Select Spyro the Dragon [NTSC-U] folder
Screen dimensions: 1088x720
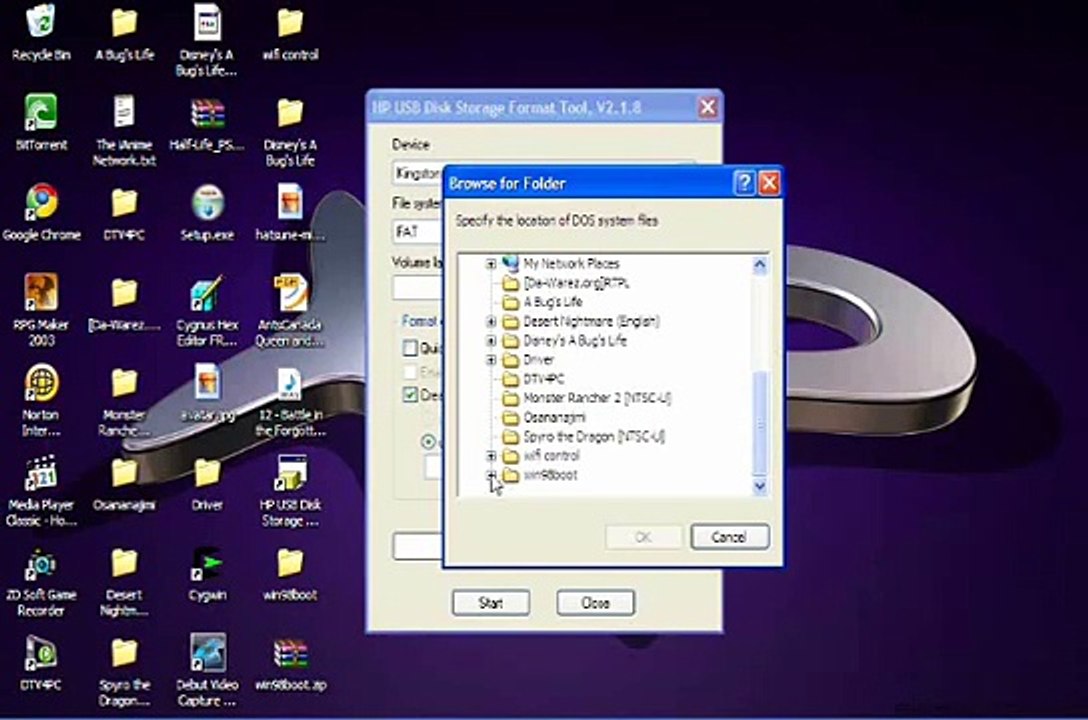pos(593,436)
